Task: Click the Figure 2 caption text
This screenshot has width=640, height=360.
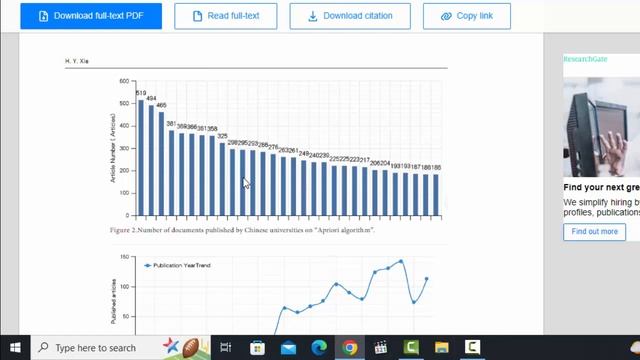Action: click(x=242, y=230)
